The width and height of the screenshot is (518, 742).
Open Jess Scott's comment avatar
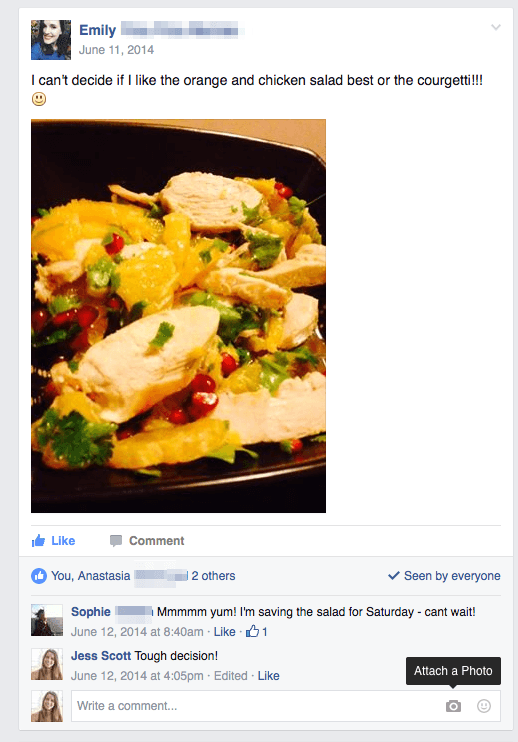pos(47,664)
